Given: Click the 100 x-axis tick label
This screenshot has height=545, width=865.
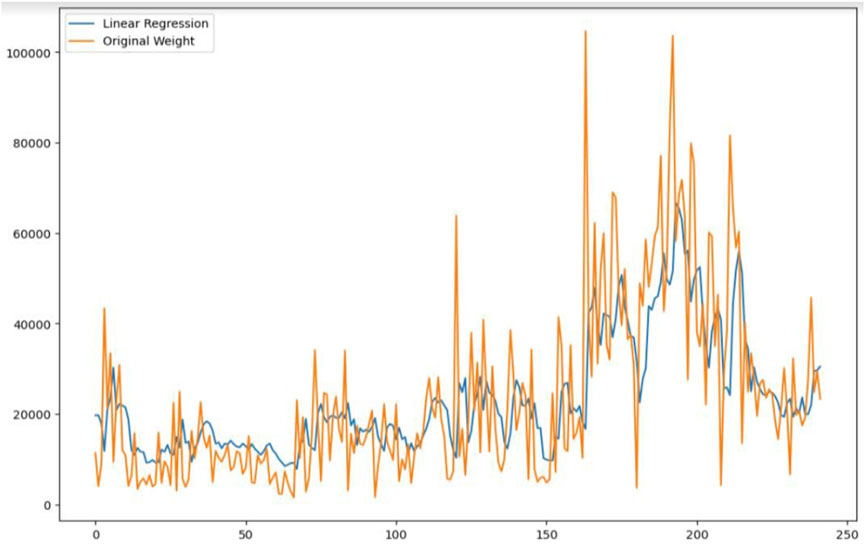Looking at the screenshot, I should (396, 535).
